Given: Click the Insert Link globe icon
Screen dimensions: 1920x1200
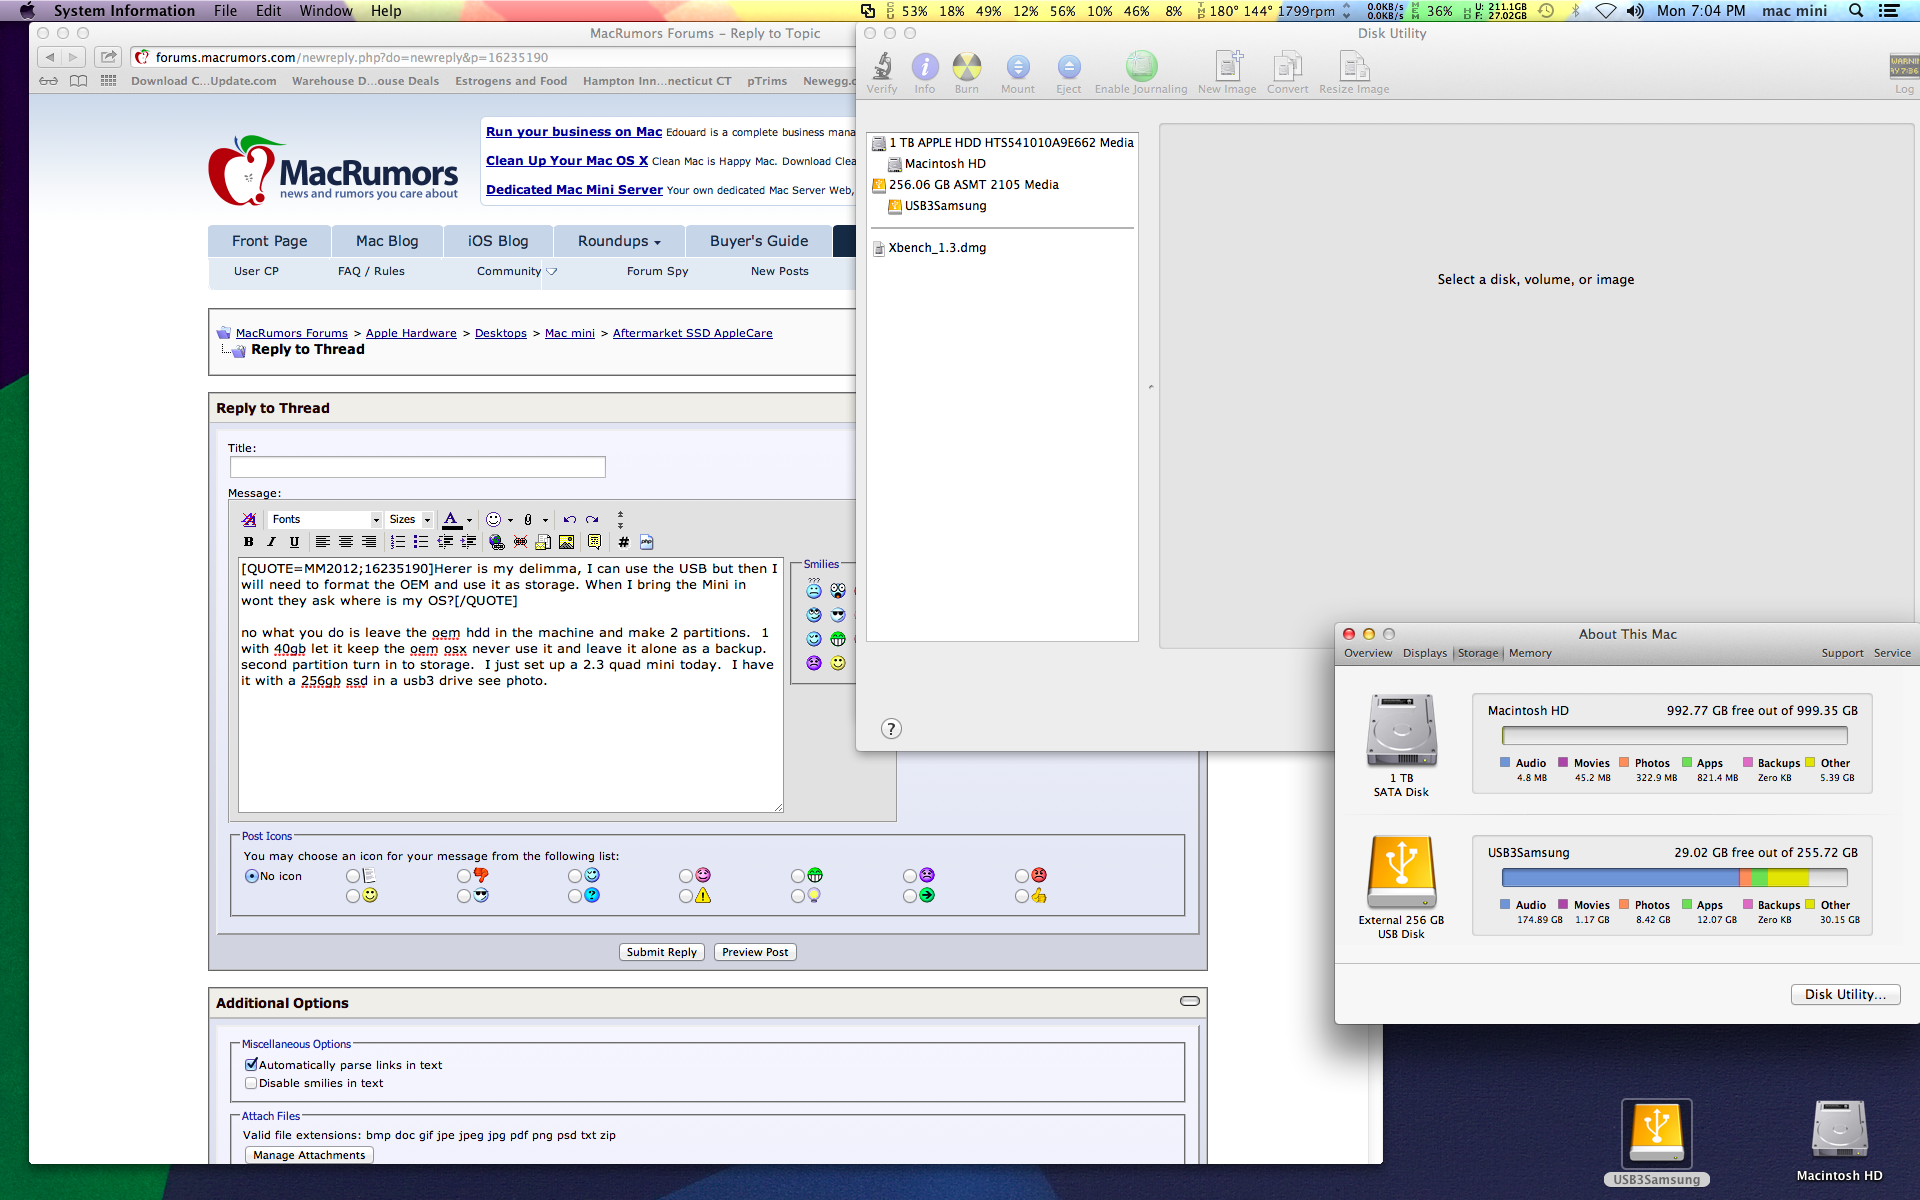Looking at the screenshot, I should click(x=497, y=542).
